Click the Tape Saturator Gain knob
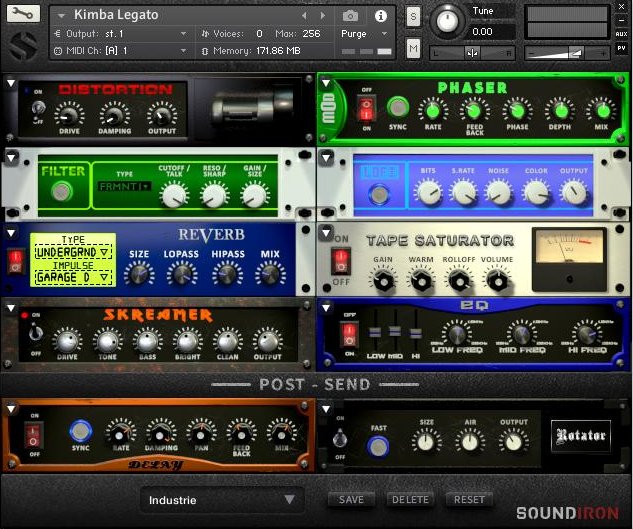 (383, 280)
